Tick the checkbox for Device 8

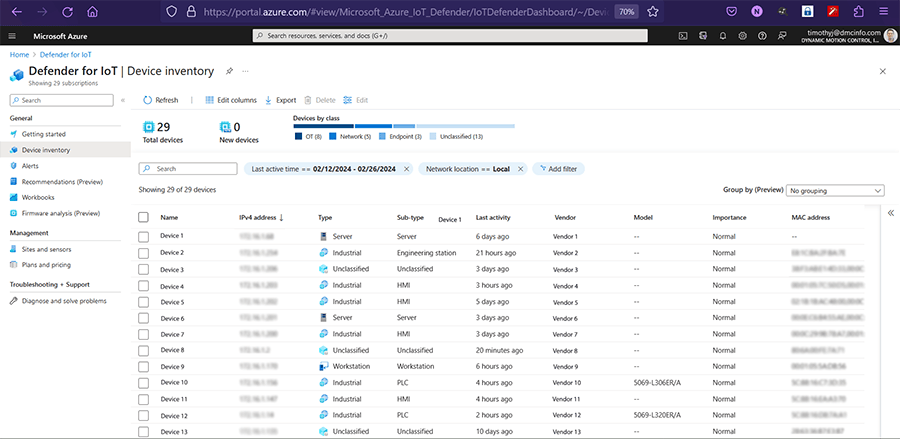point(143,350)
